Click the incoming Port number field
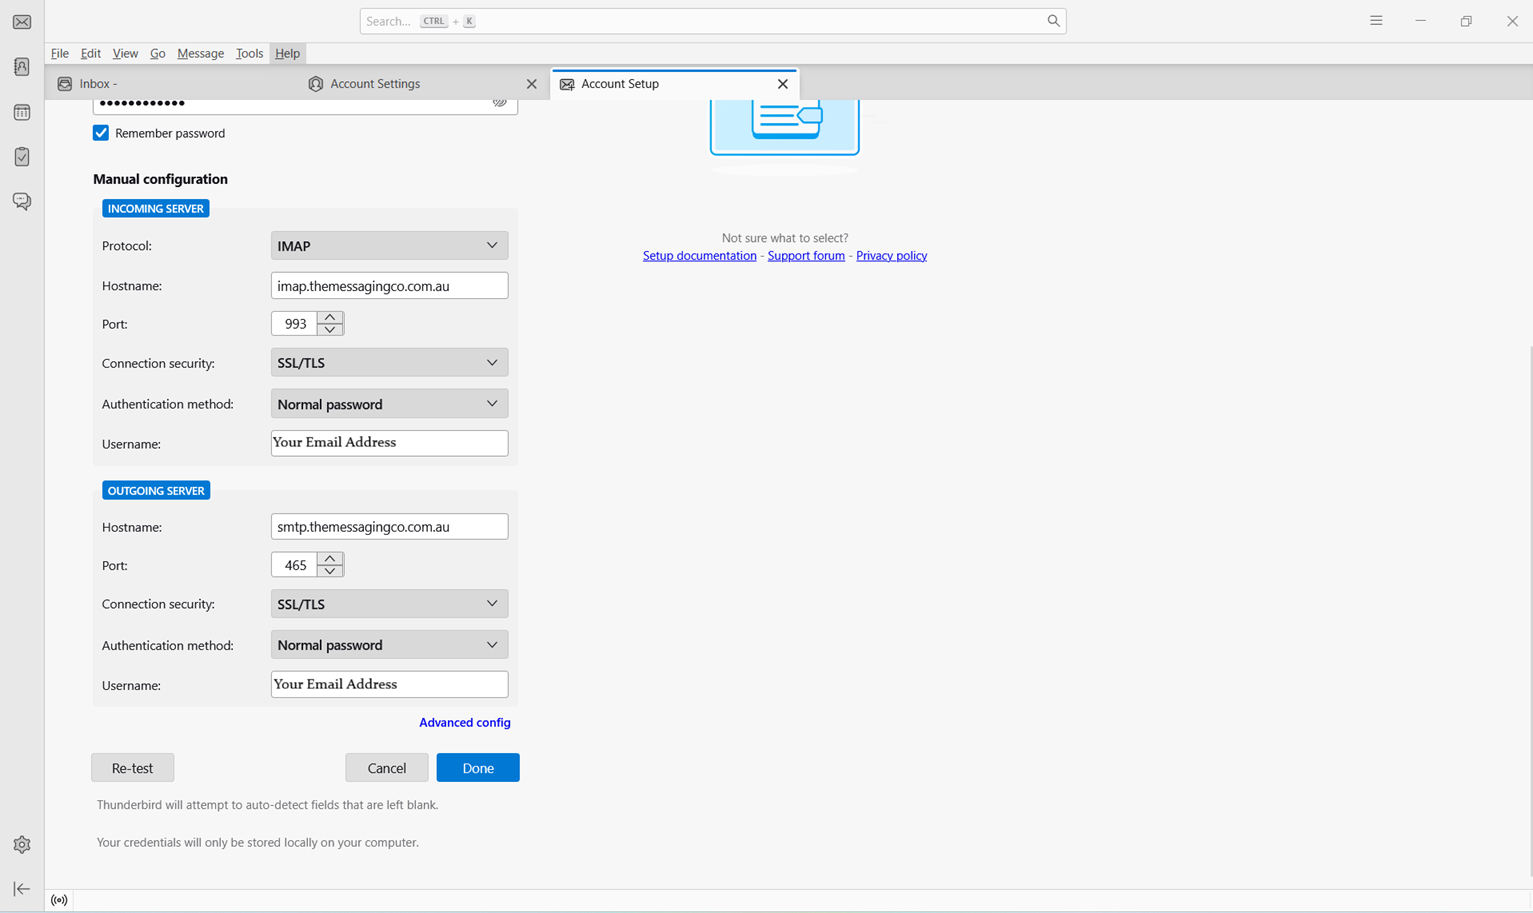The image size is (1533, 913). (294, 324)
